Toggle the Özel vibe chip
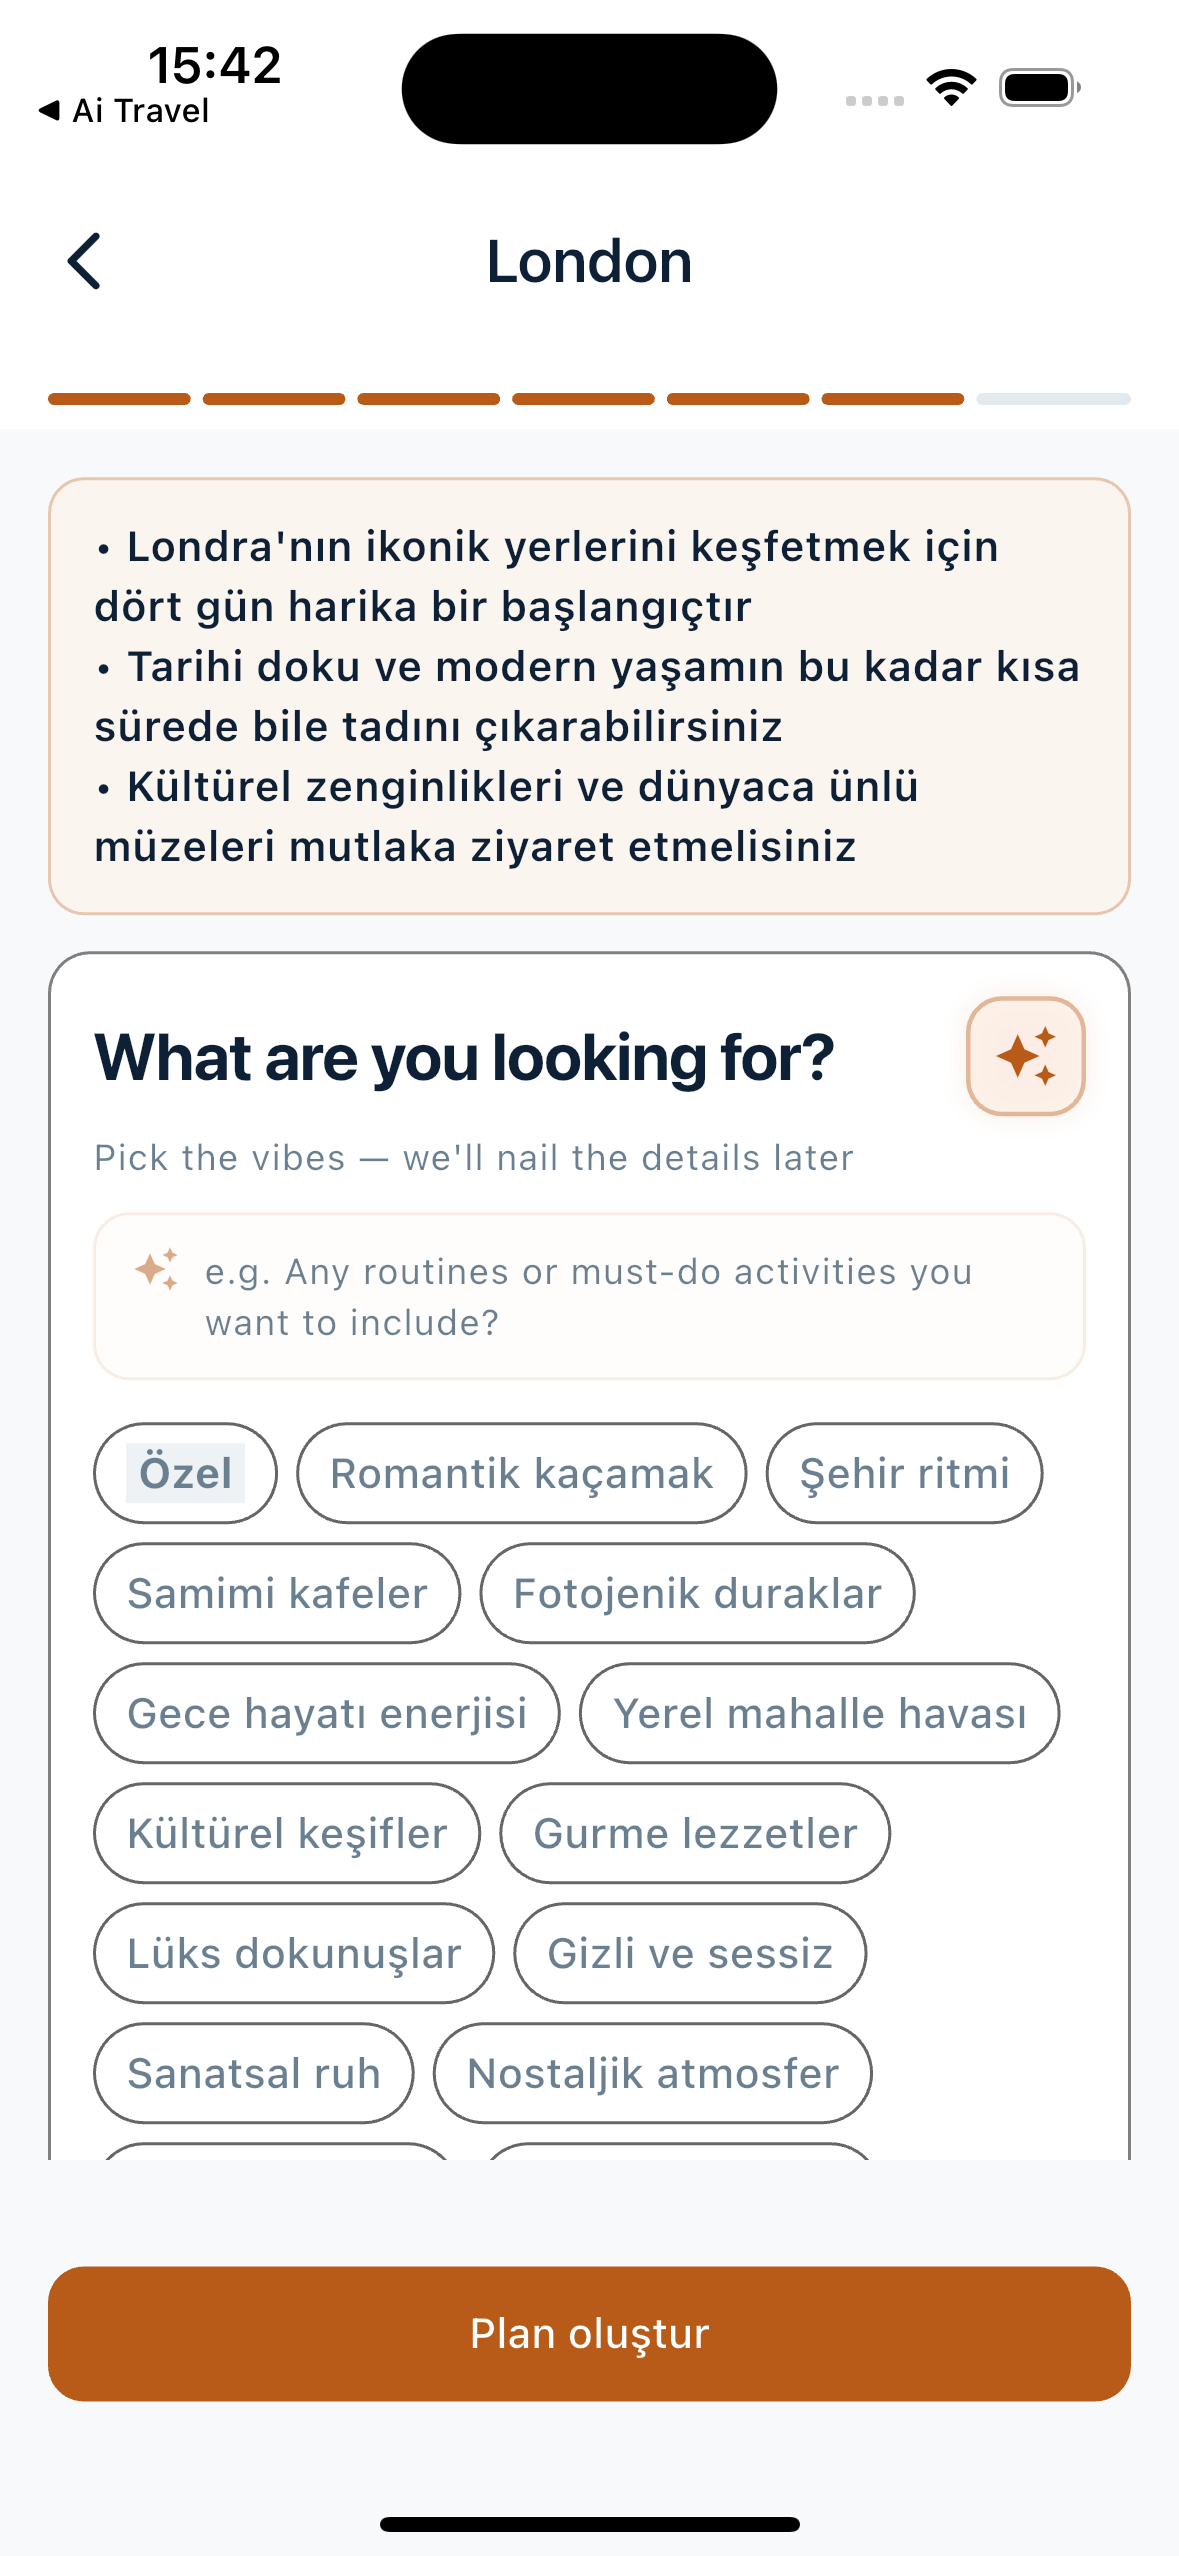Viewport: 1179px width, 2556px height. [185, 1473]
